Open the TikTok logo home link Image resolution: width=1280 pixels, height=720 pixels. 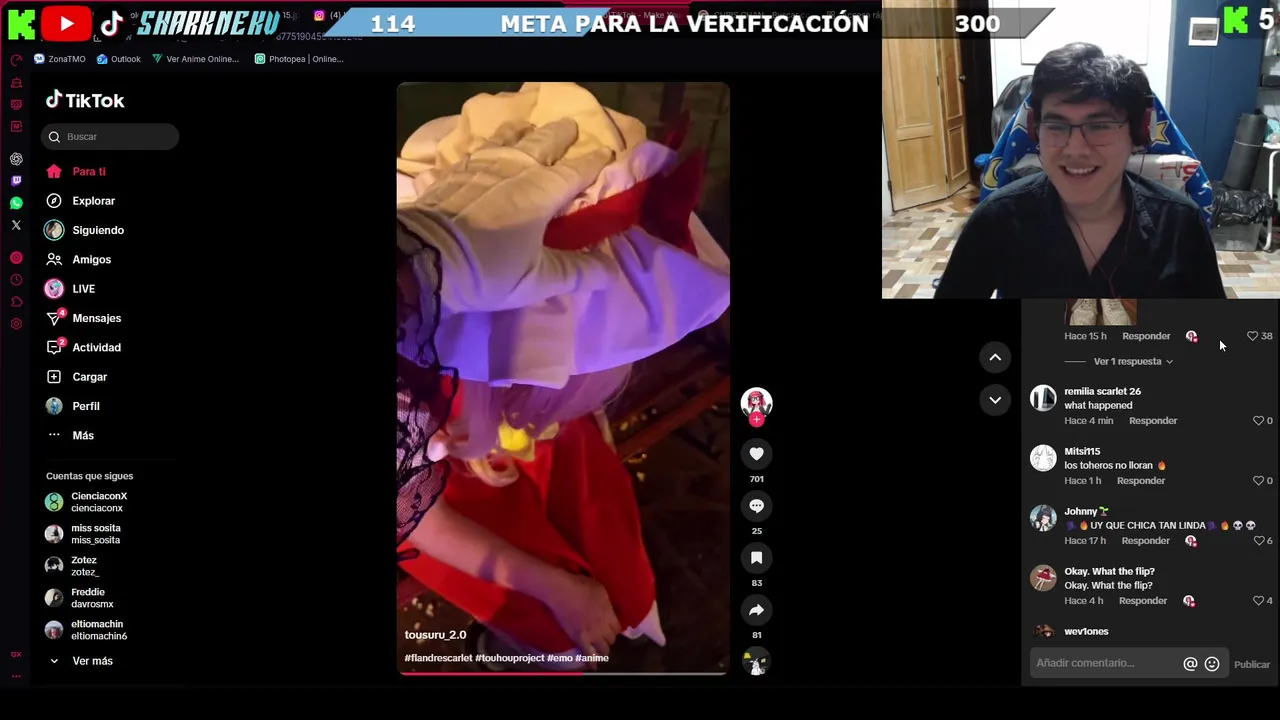(x=85, y=100)
